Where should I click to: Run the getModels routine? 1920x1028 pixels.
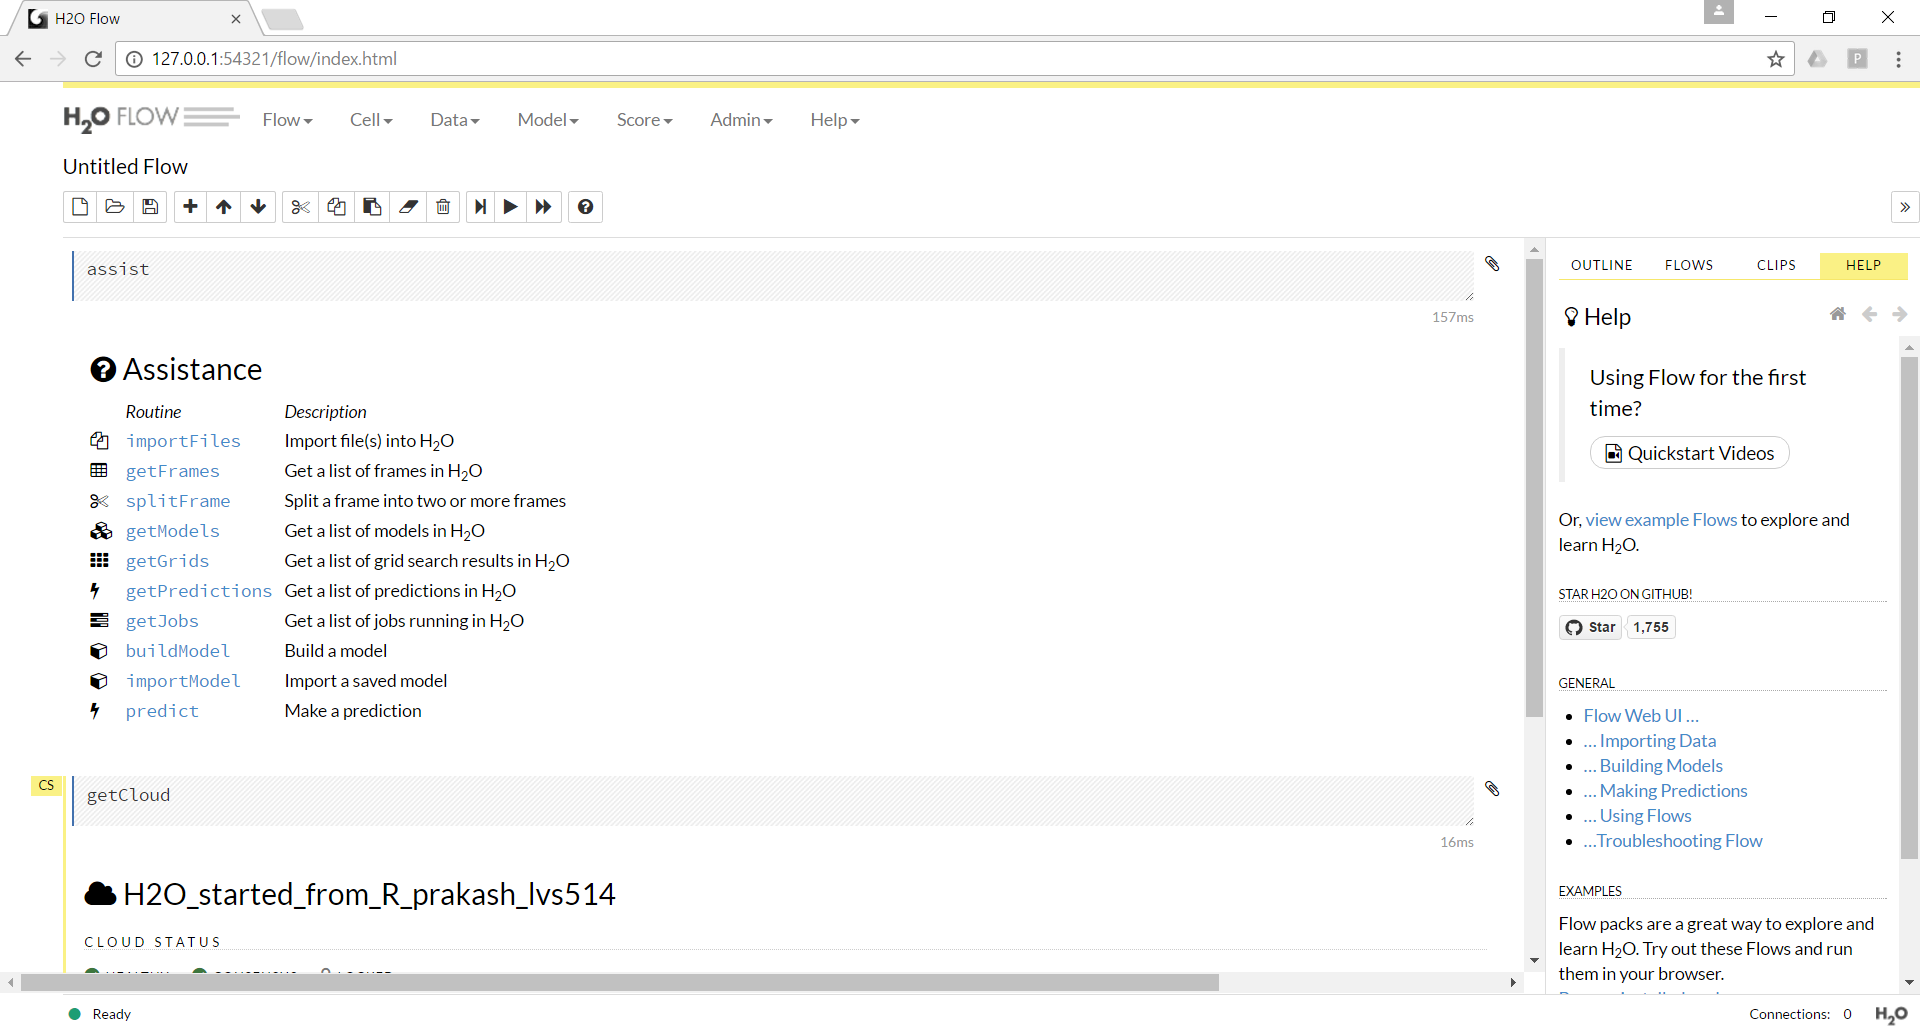click(x=172, y=531)
